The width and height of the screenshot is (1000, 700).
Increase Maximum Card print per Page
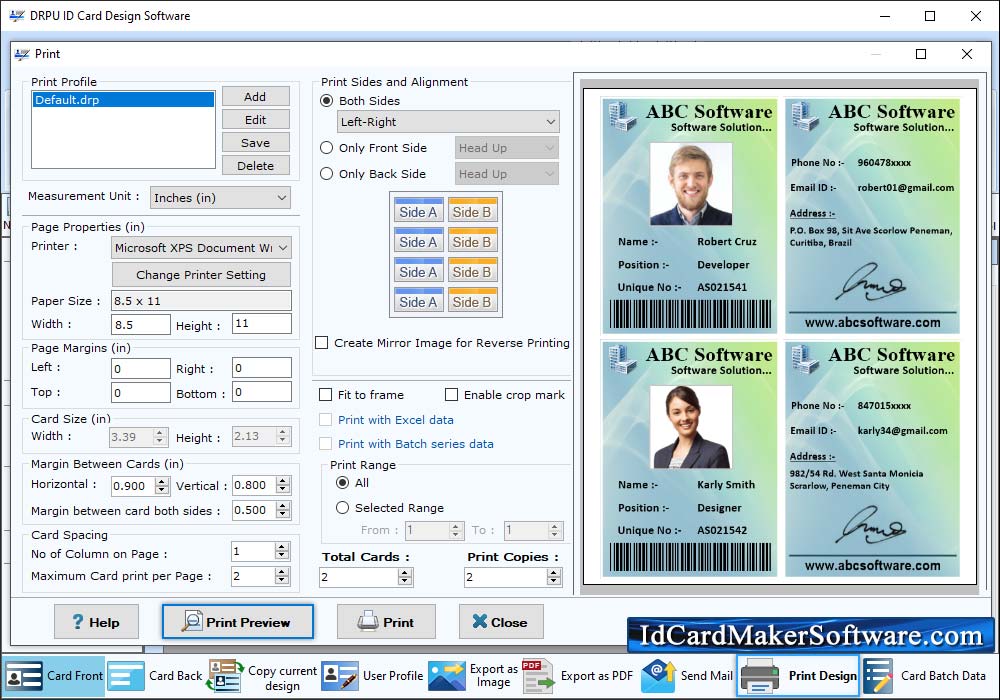282,572
